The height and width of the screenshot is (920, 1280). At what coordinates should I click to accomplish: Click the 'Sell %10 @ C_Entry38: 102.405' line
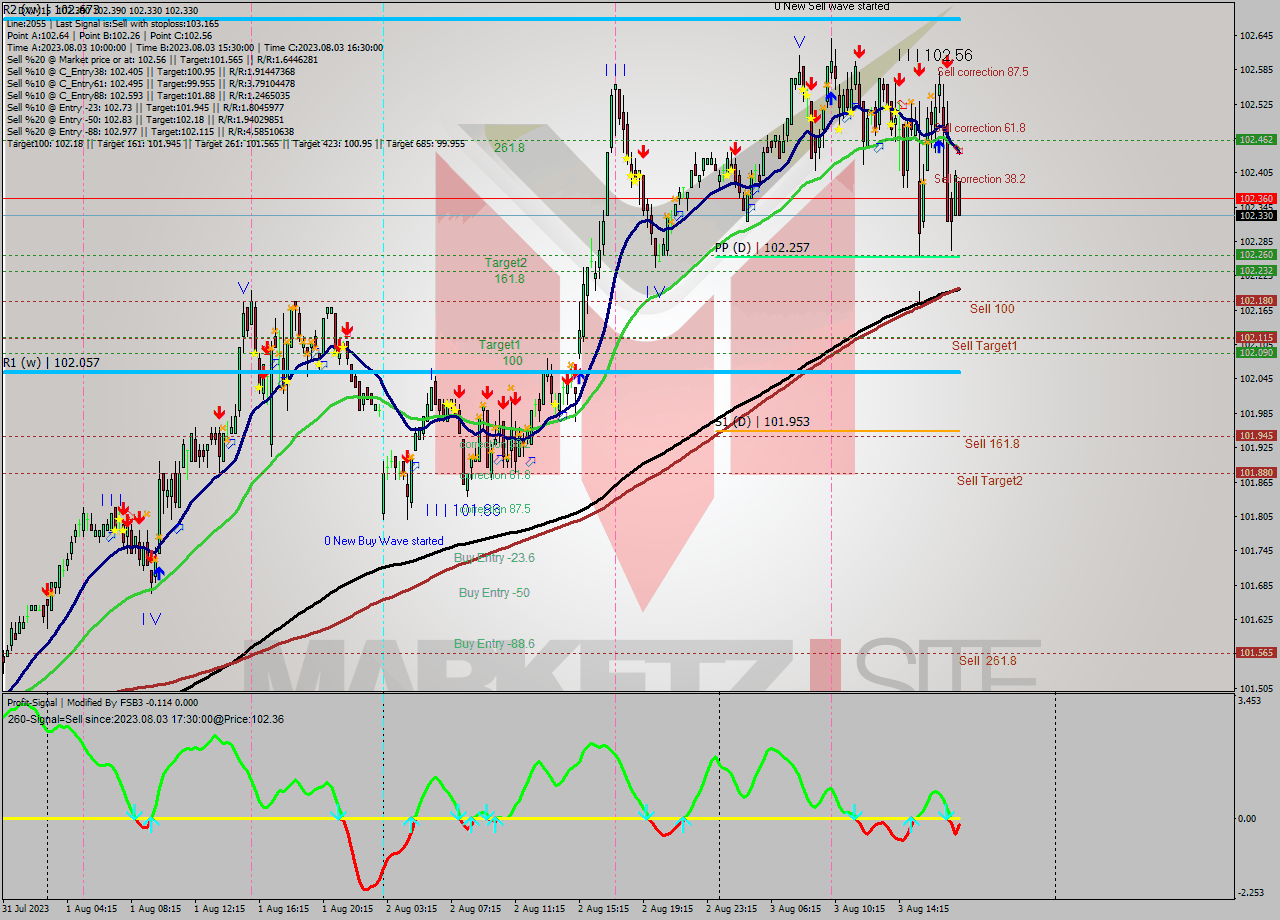click(x=150, y=71)
